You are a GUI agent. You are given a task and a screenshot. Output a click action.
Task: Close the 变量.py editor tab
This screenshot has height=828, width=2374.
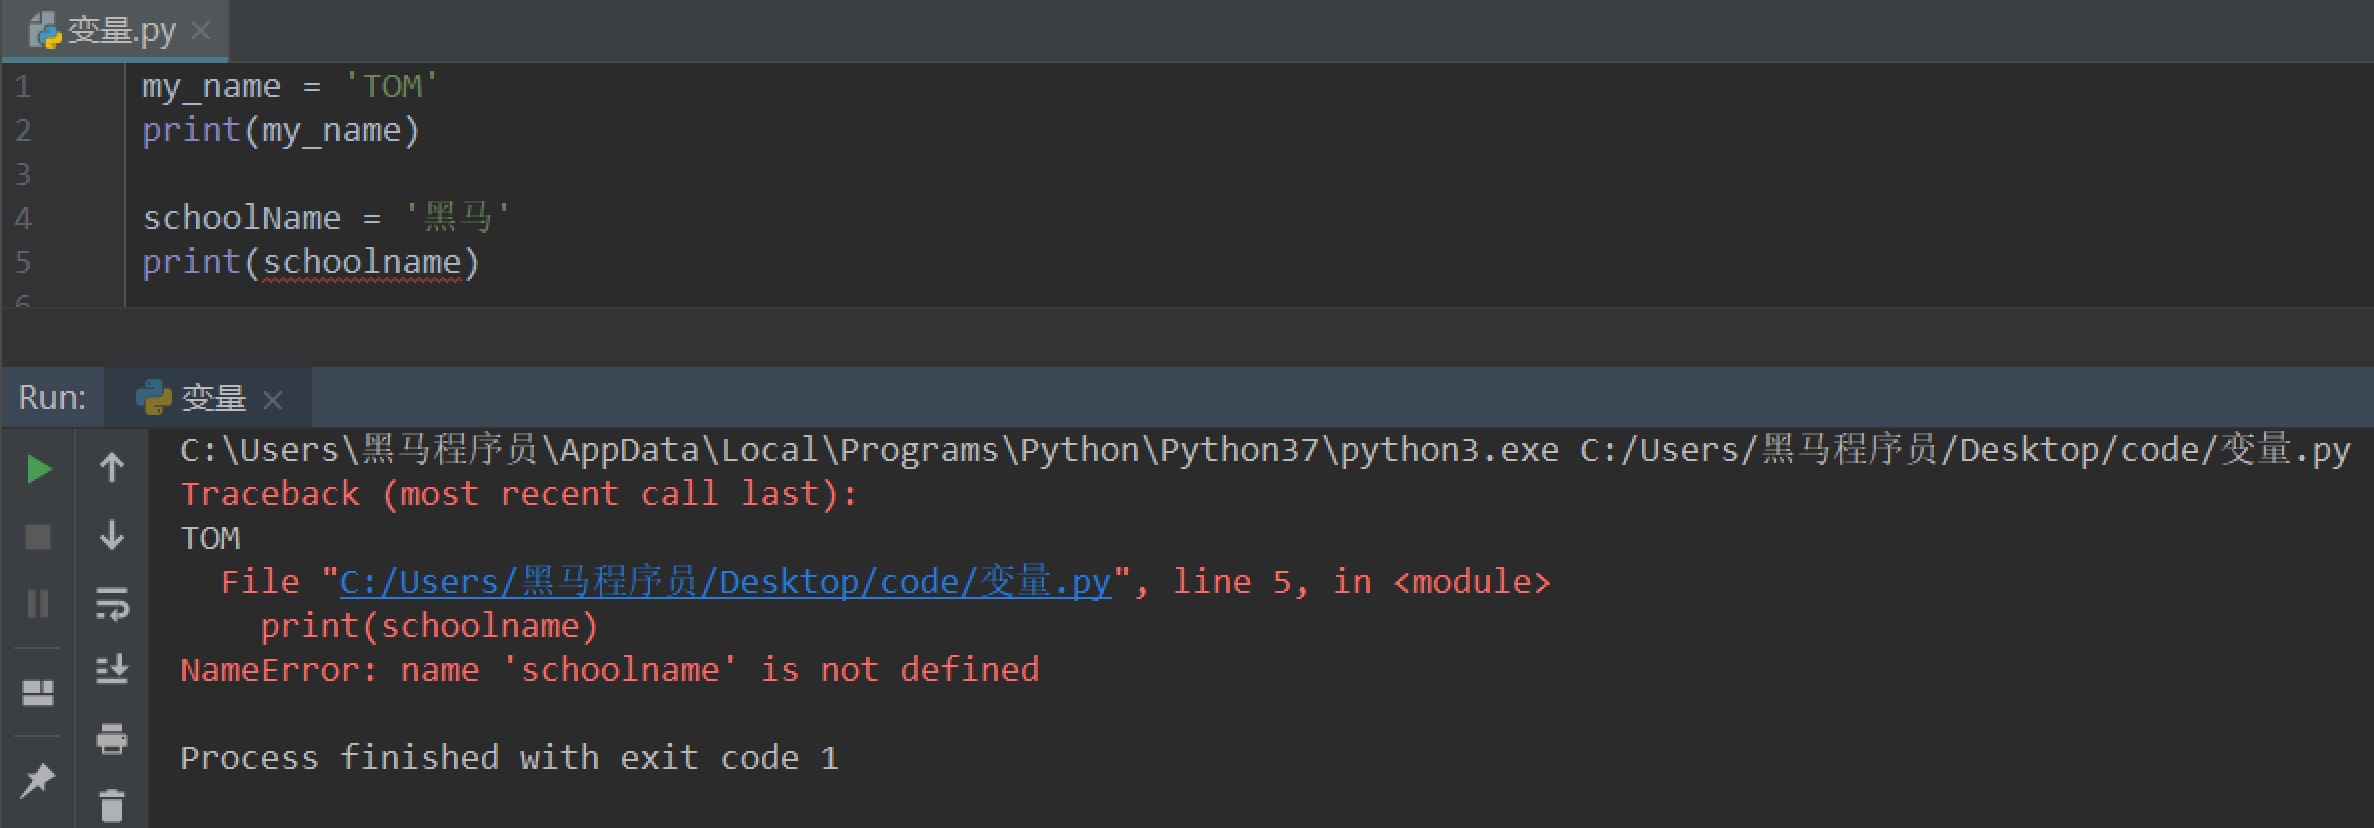(x=201, y=31)
